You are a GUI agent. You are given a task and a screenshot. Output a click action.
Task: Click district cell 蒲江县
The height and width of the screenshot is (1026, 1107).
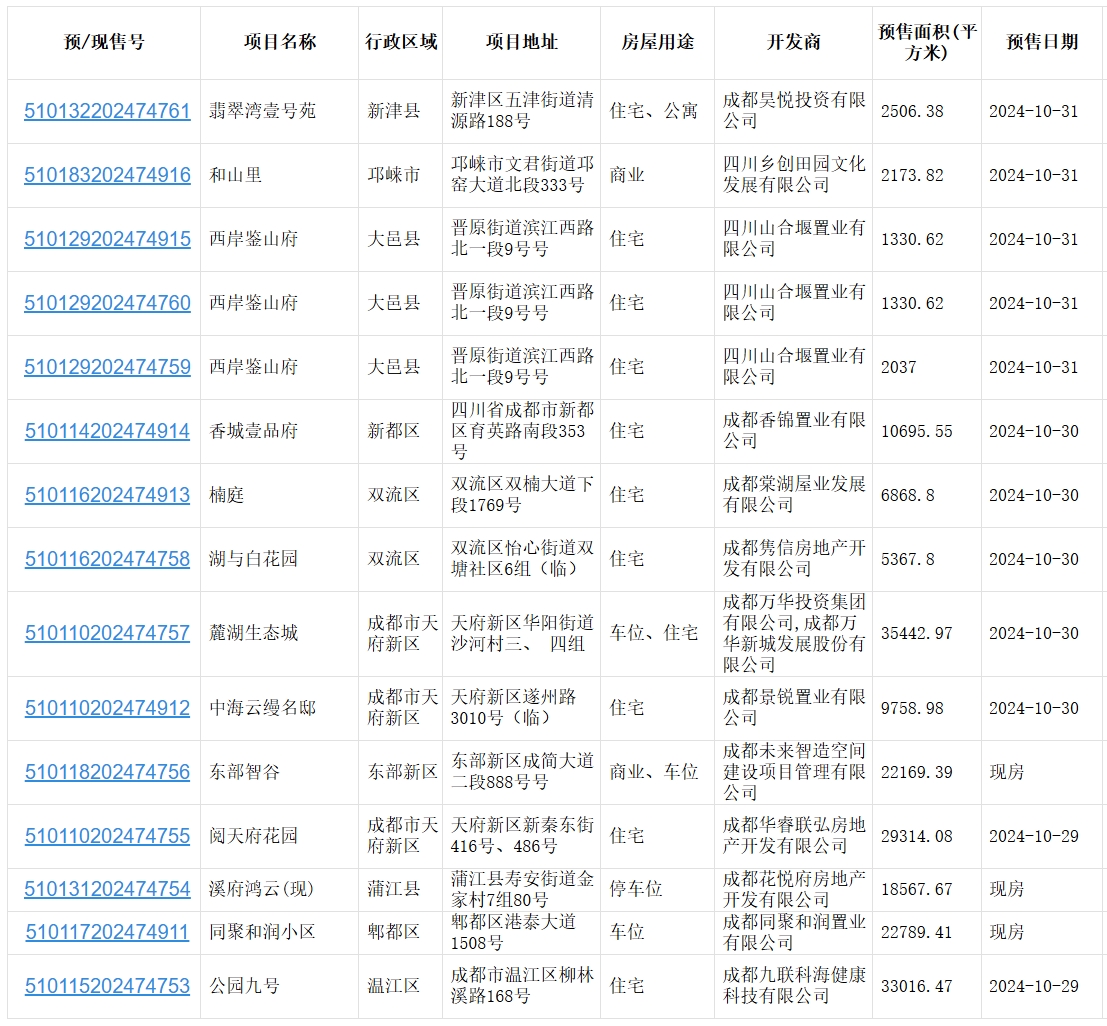[394, 889]
